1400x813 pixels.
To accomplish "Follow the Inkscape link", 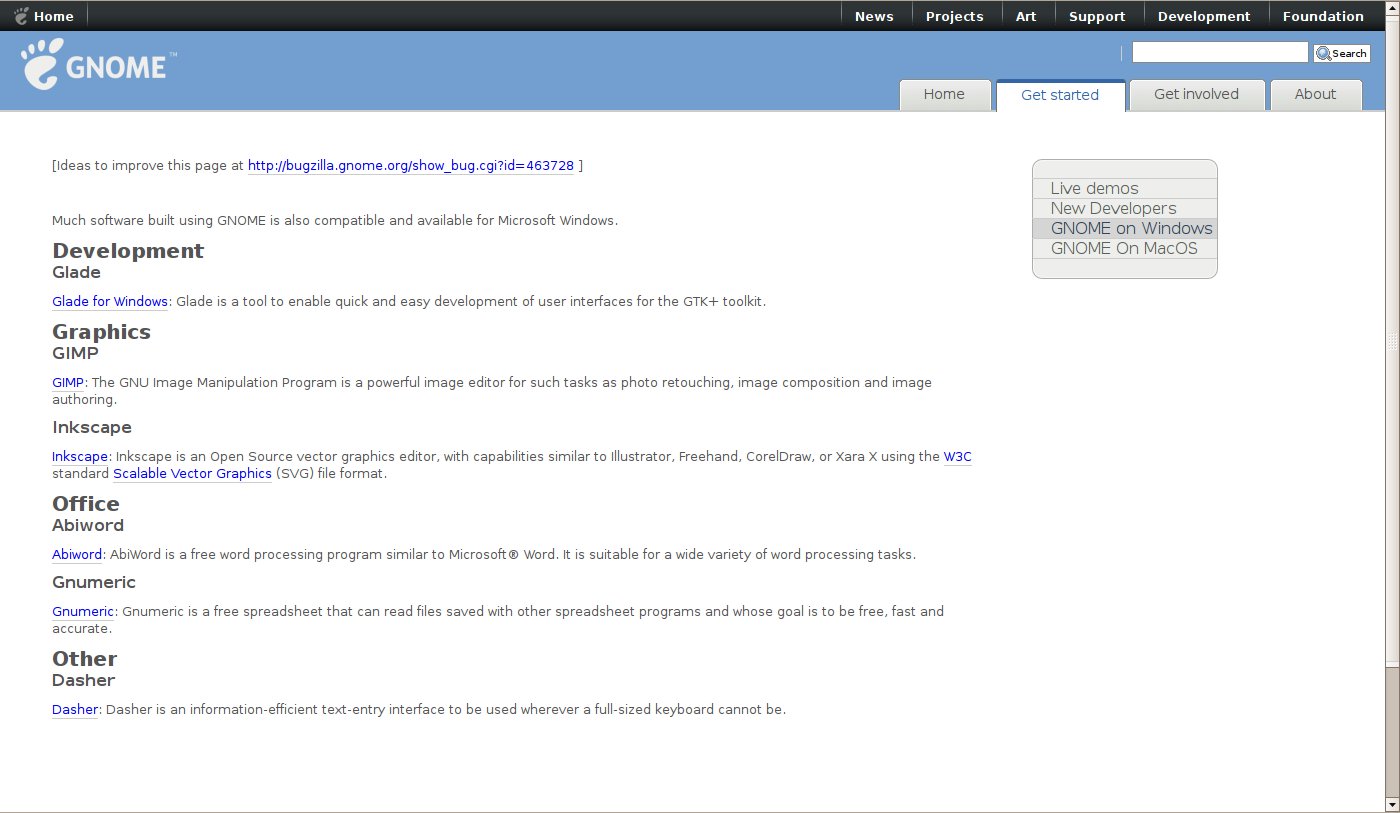I will pos(80,457).
